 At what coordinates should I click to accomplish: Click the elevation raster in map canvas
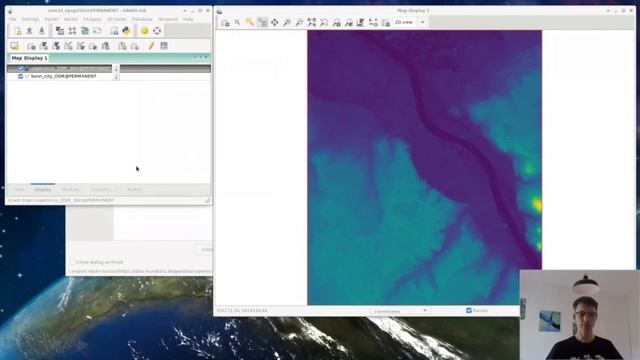pyautogui.click(x=424, y=167)
